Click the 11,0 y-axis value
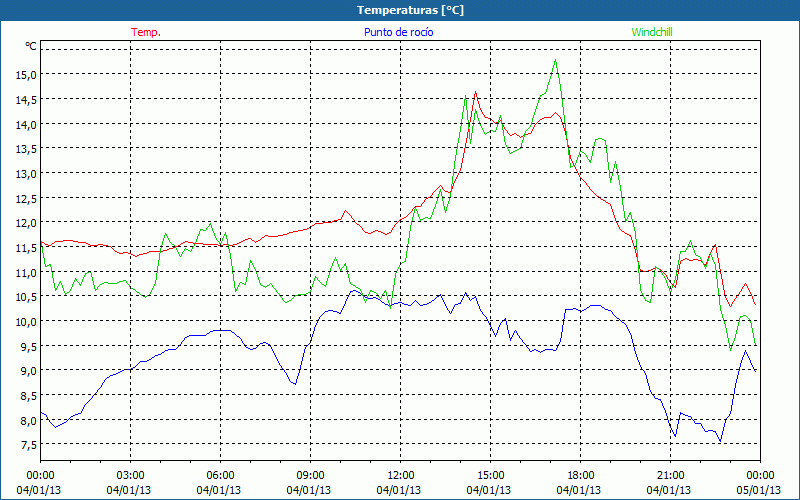 [x=27, y=272]
